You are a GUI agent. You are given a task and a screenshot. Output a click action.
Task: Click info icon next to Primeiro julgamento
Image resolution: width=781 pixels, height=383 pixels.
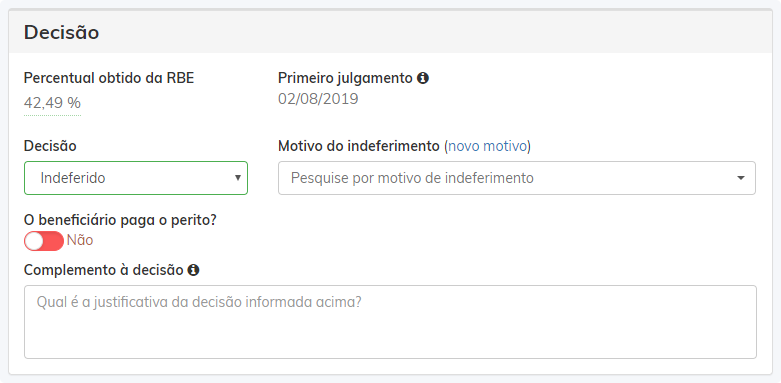[423, 78]
